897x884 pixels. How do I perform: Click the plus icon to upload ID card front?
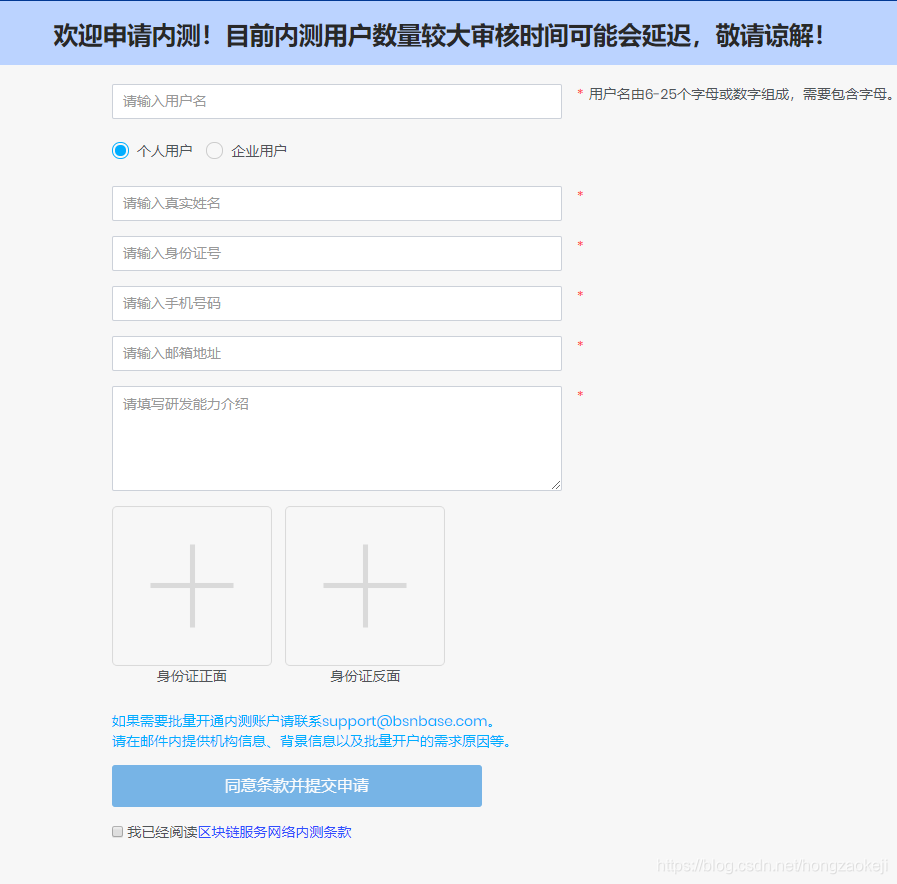pyautogui.click(x=191, y=585)
